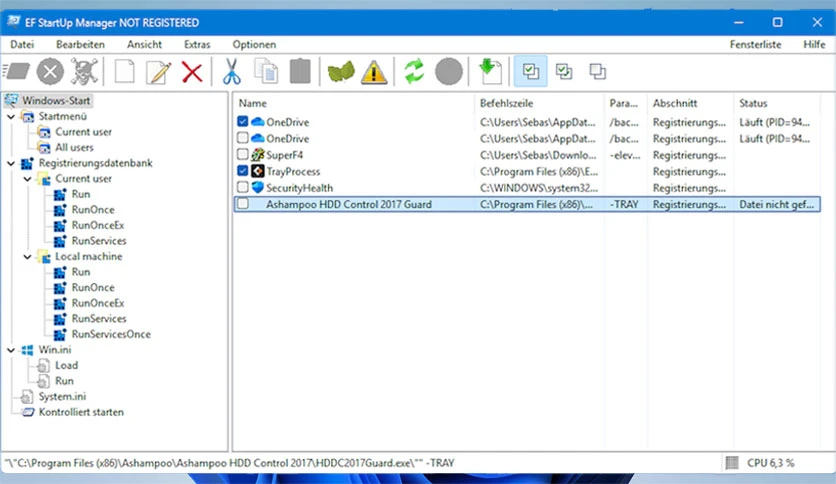836x484 pixels.
Task: Click C:\WINDOWS\system32... command line cell
Action: (x=539, y=188)
